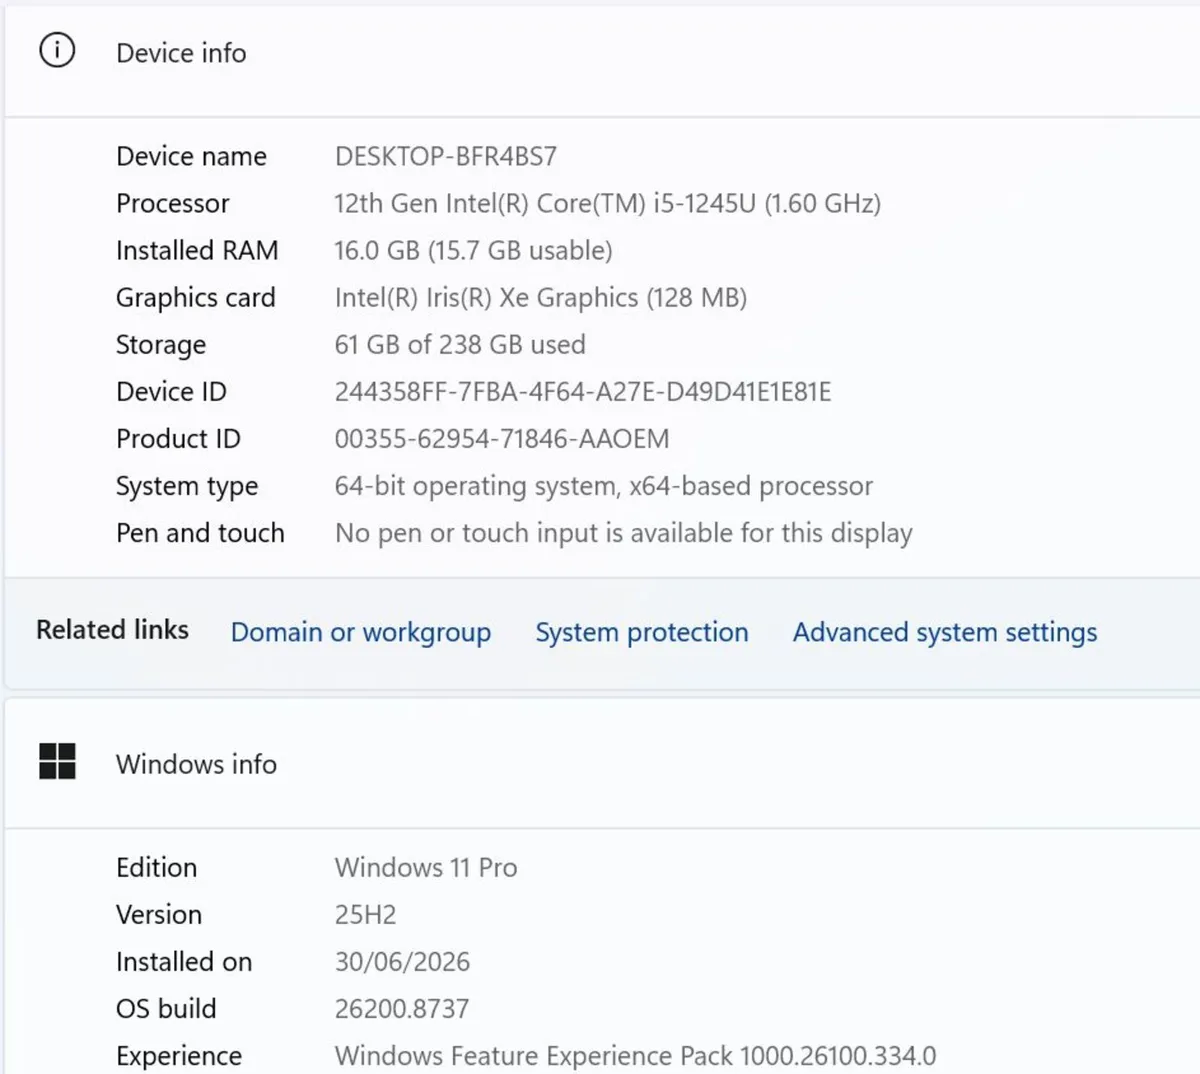
Task: Click the Pen and touch label
Action: 200,533
